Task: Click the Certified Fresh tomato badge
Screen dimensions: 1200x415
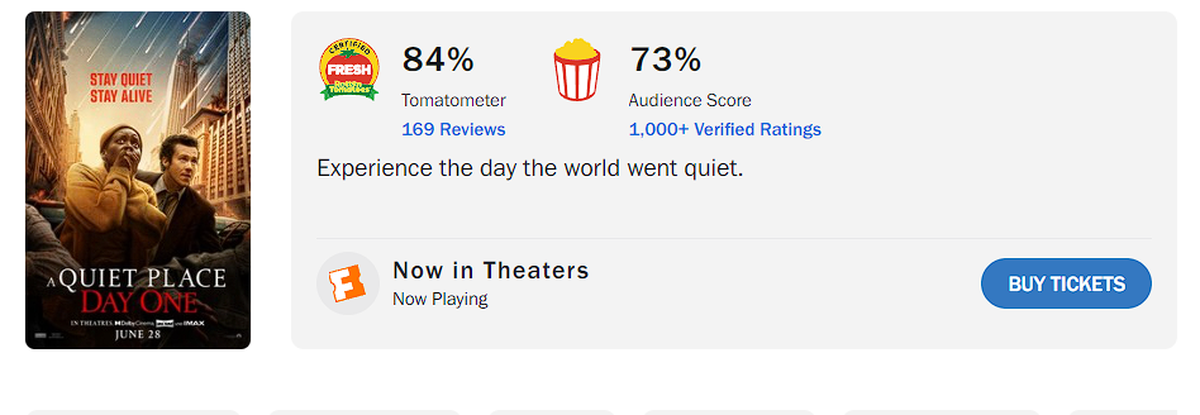Action: (x=349, y=71)
